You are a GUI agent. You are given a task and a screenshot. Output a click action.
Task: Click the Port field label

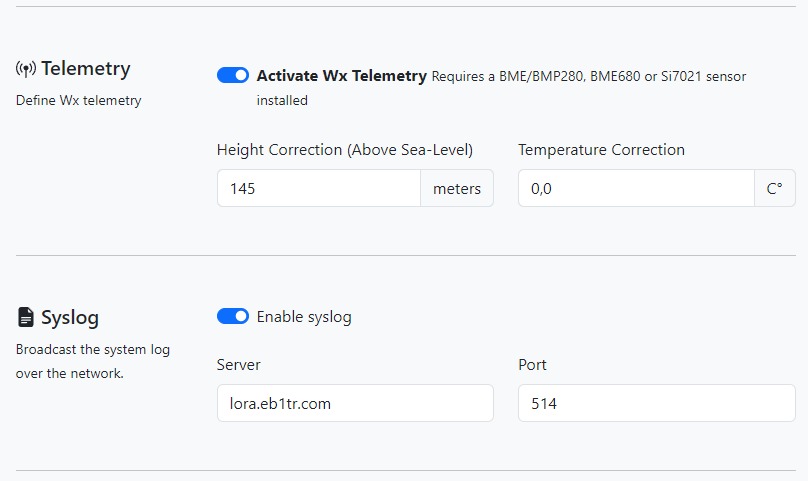pos(532,365)
